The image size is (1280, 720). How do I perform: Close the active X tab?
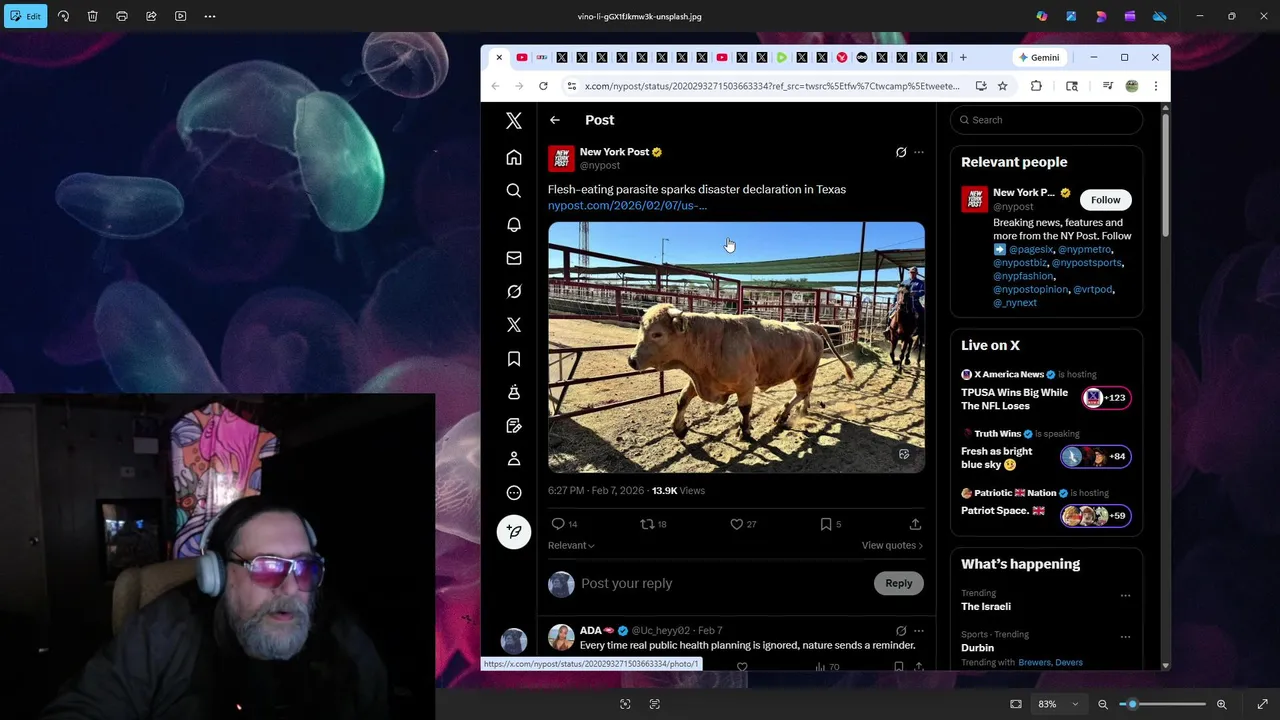click(499, 57)
